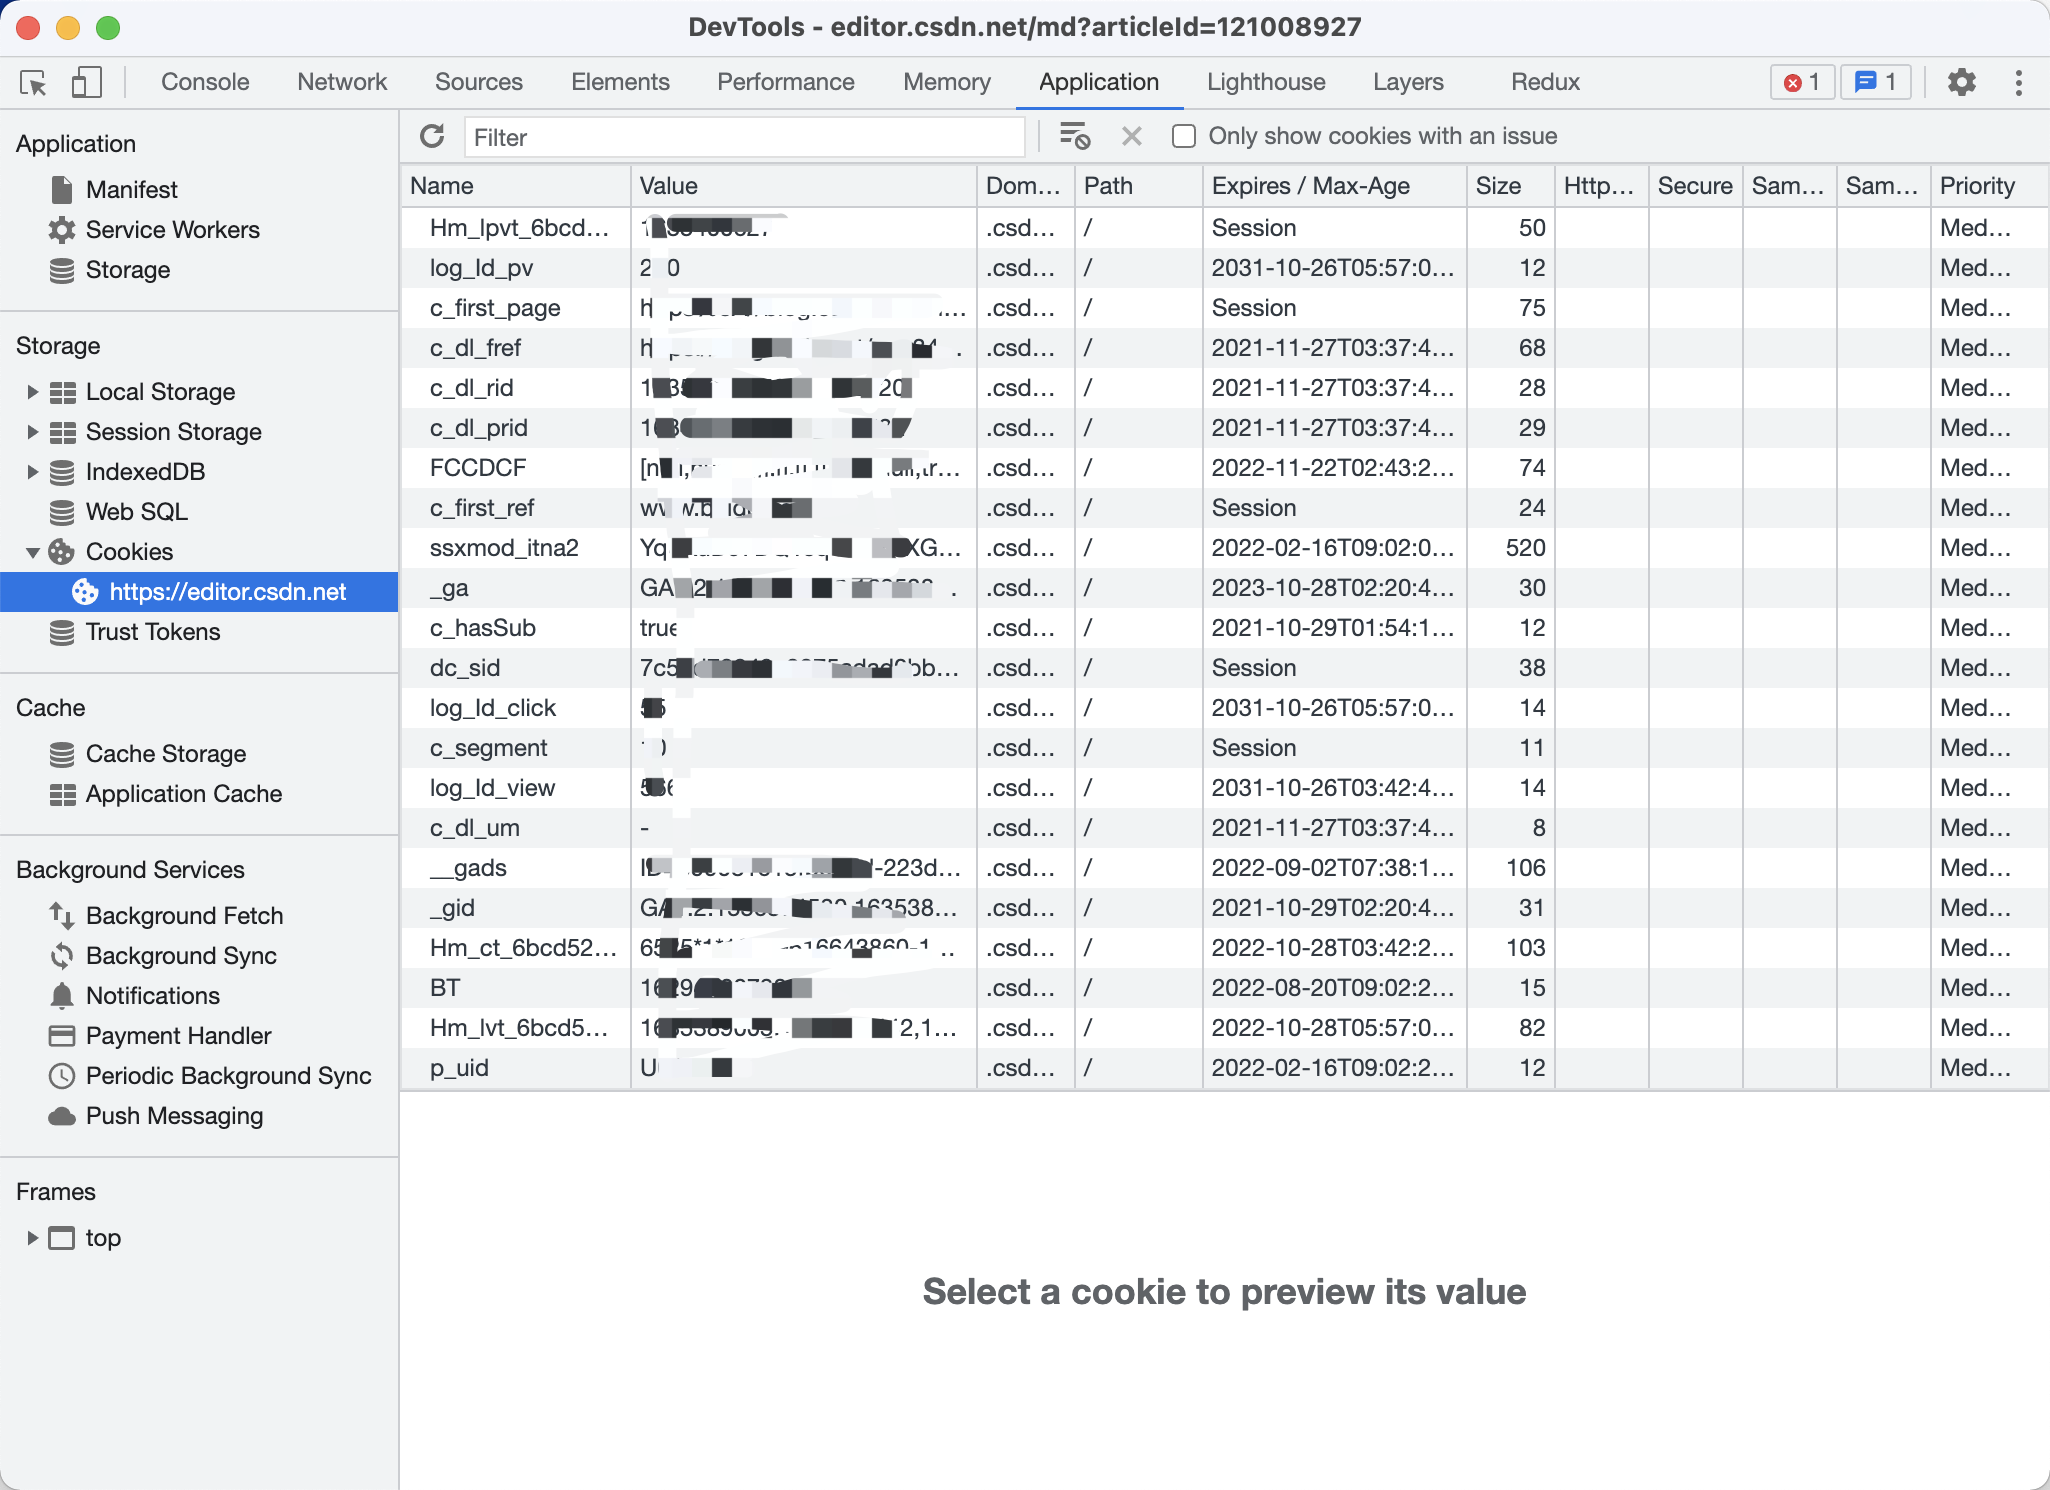Select the p_uid cookie row
The width and height of the screenshot is (2050, 1490).
click(x=1224, y=1068)
